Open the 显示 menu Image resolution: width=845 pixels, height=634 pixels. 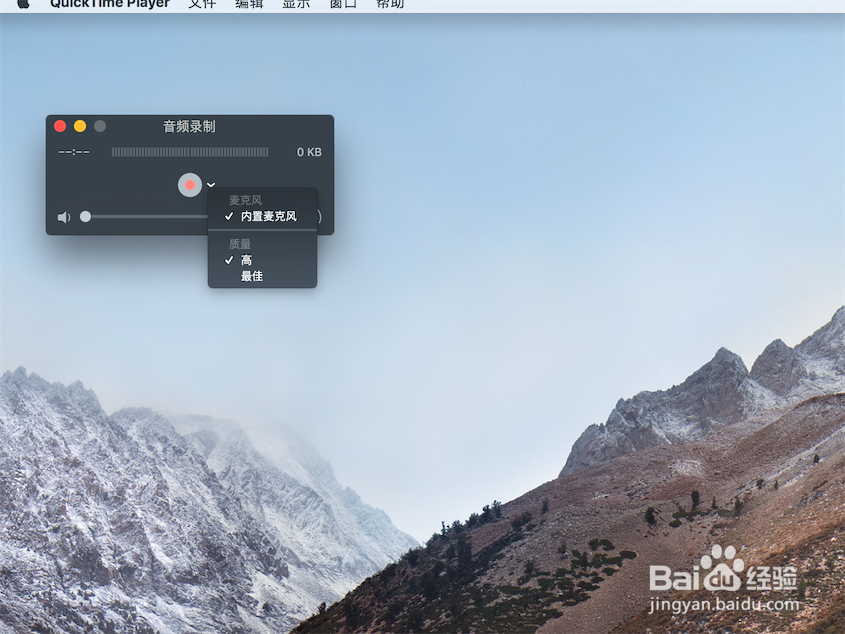295,4
